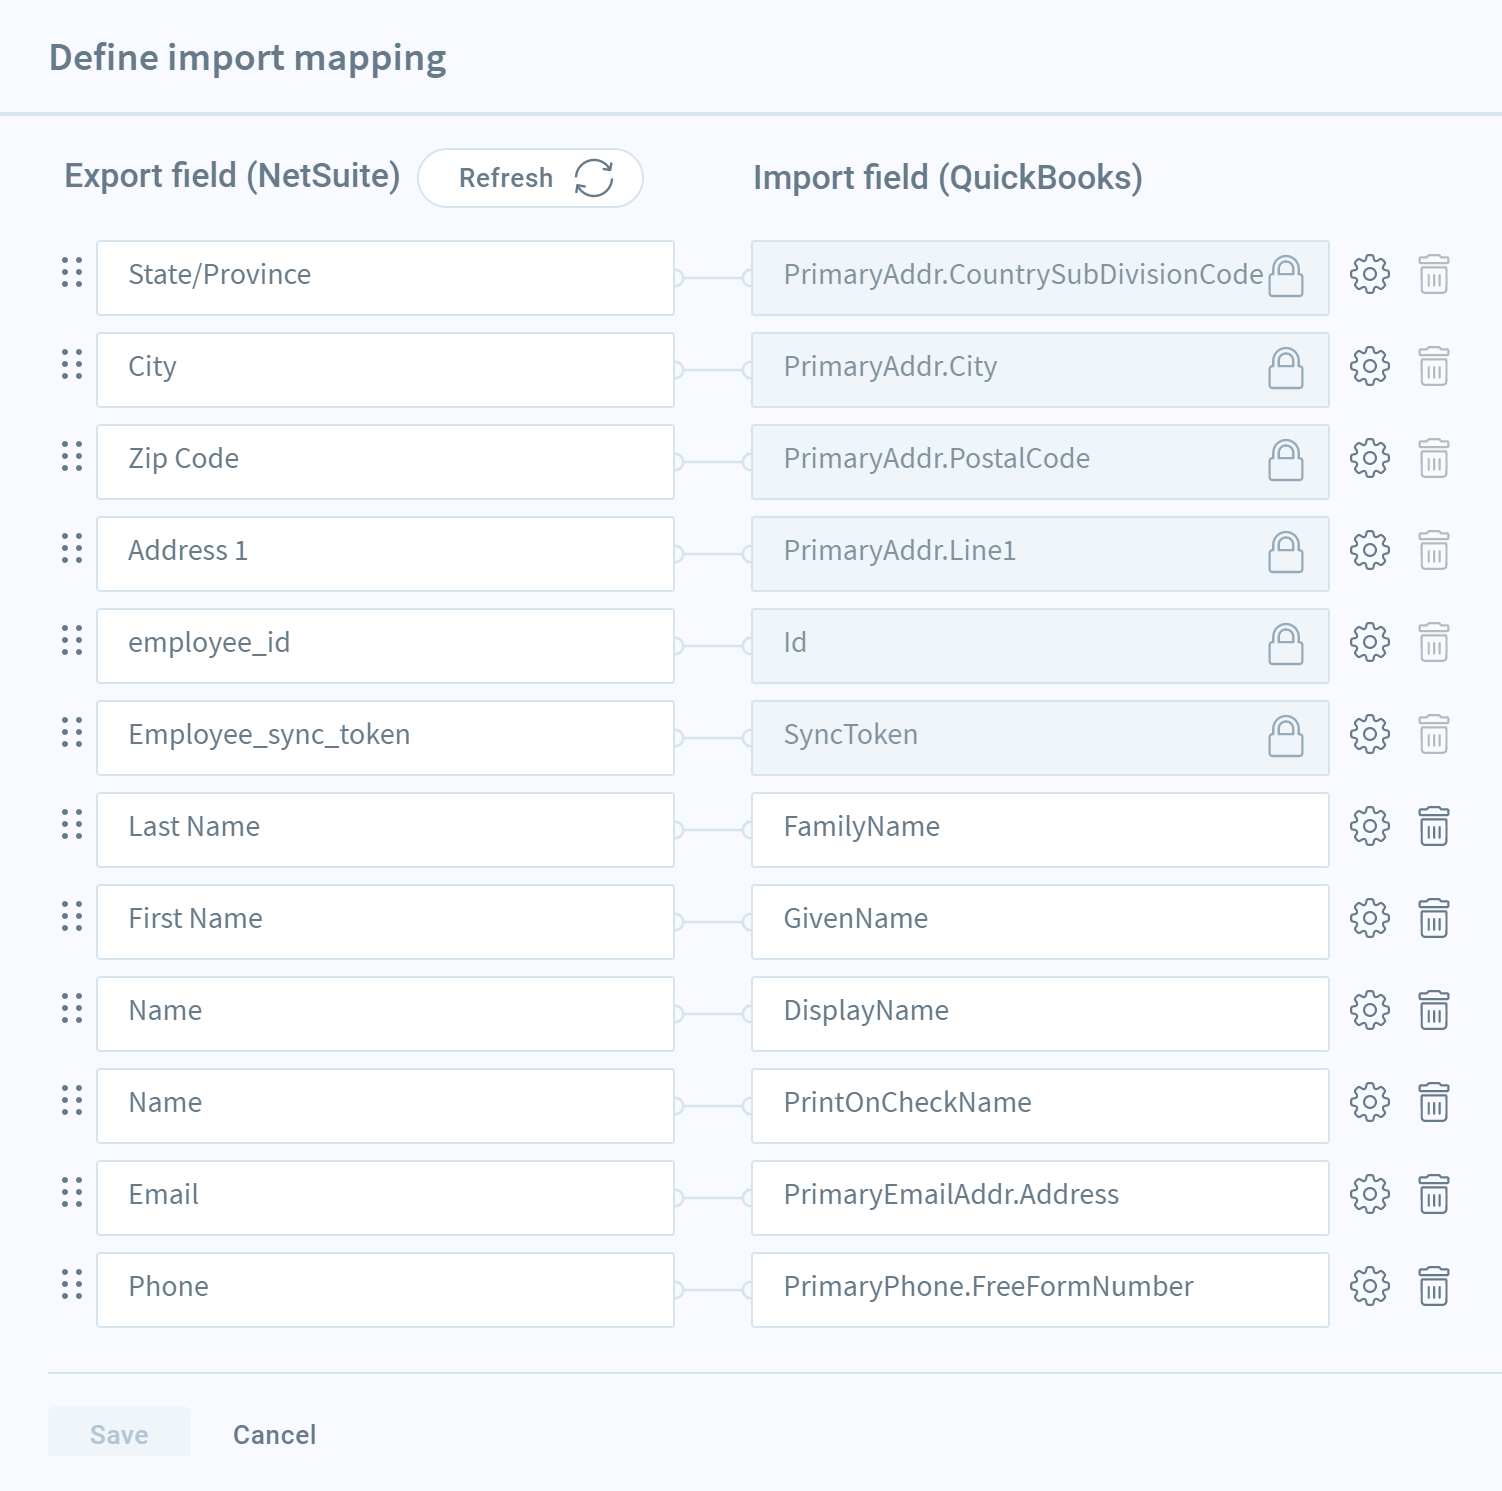Open settings gear for employee_id mapping

[1370, 642]
